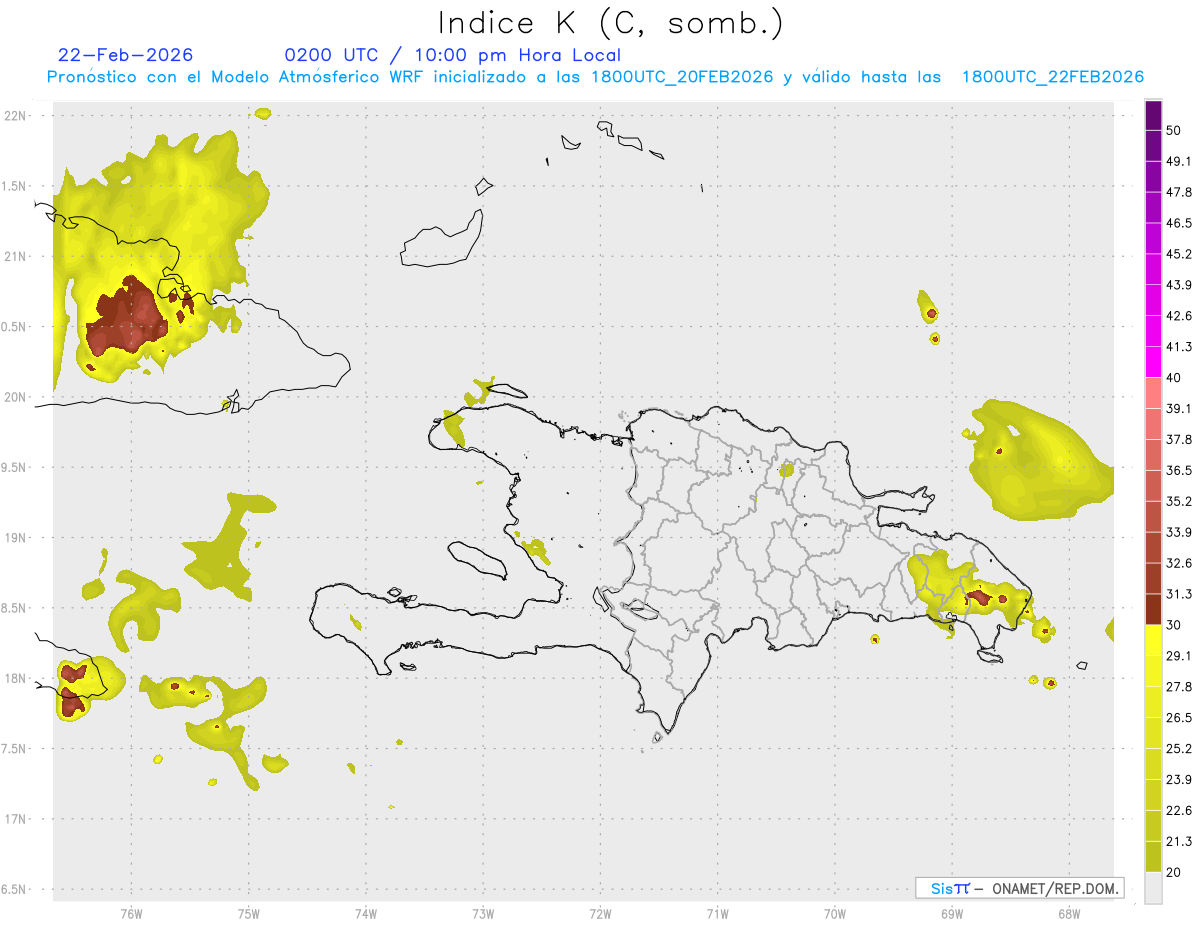
Task: Click the '71W' longitude axis label
Action: tap(717, 913)
